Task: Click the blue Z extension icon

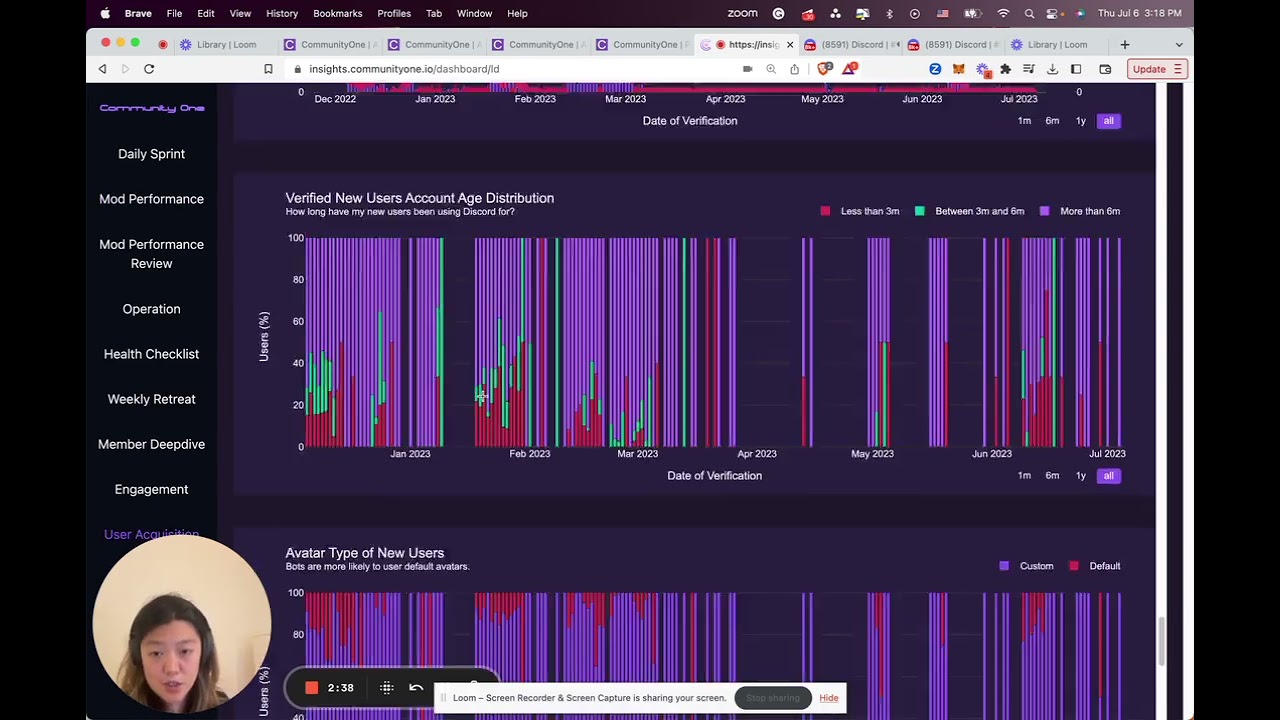Action: (x=935, y=69)
